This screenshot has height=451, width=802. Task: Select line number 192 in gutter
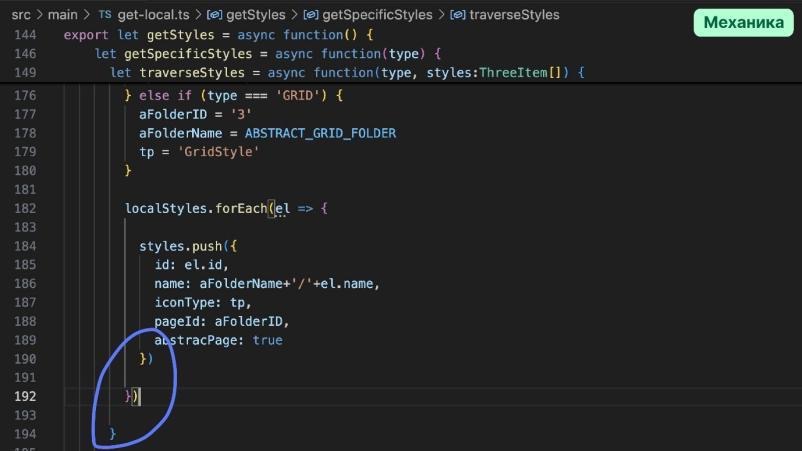25,396
